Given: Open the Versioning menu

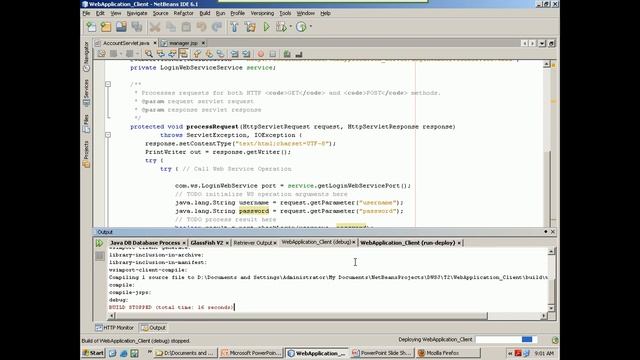Looking at the screenshot, I should 262,13.
